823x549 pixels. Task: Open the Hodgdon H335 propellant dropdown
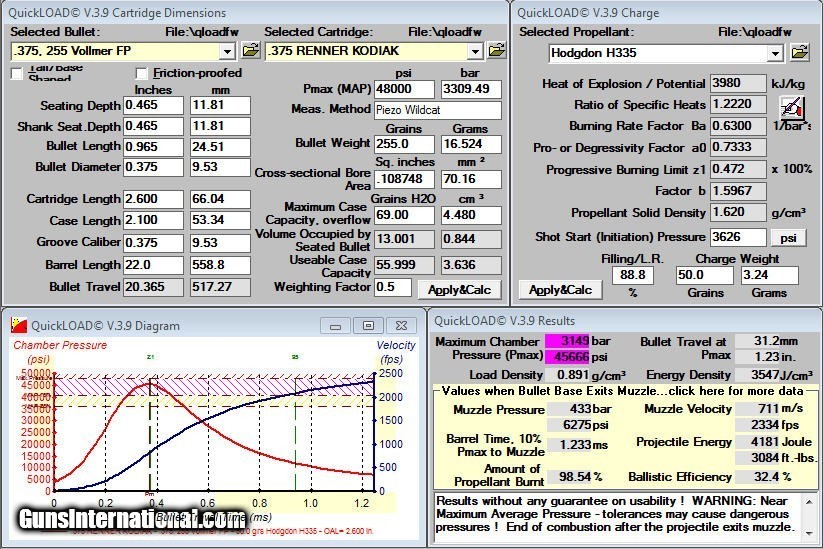(x=774, y=52)
